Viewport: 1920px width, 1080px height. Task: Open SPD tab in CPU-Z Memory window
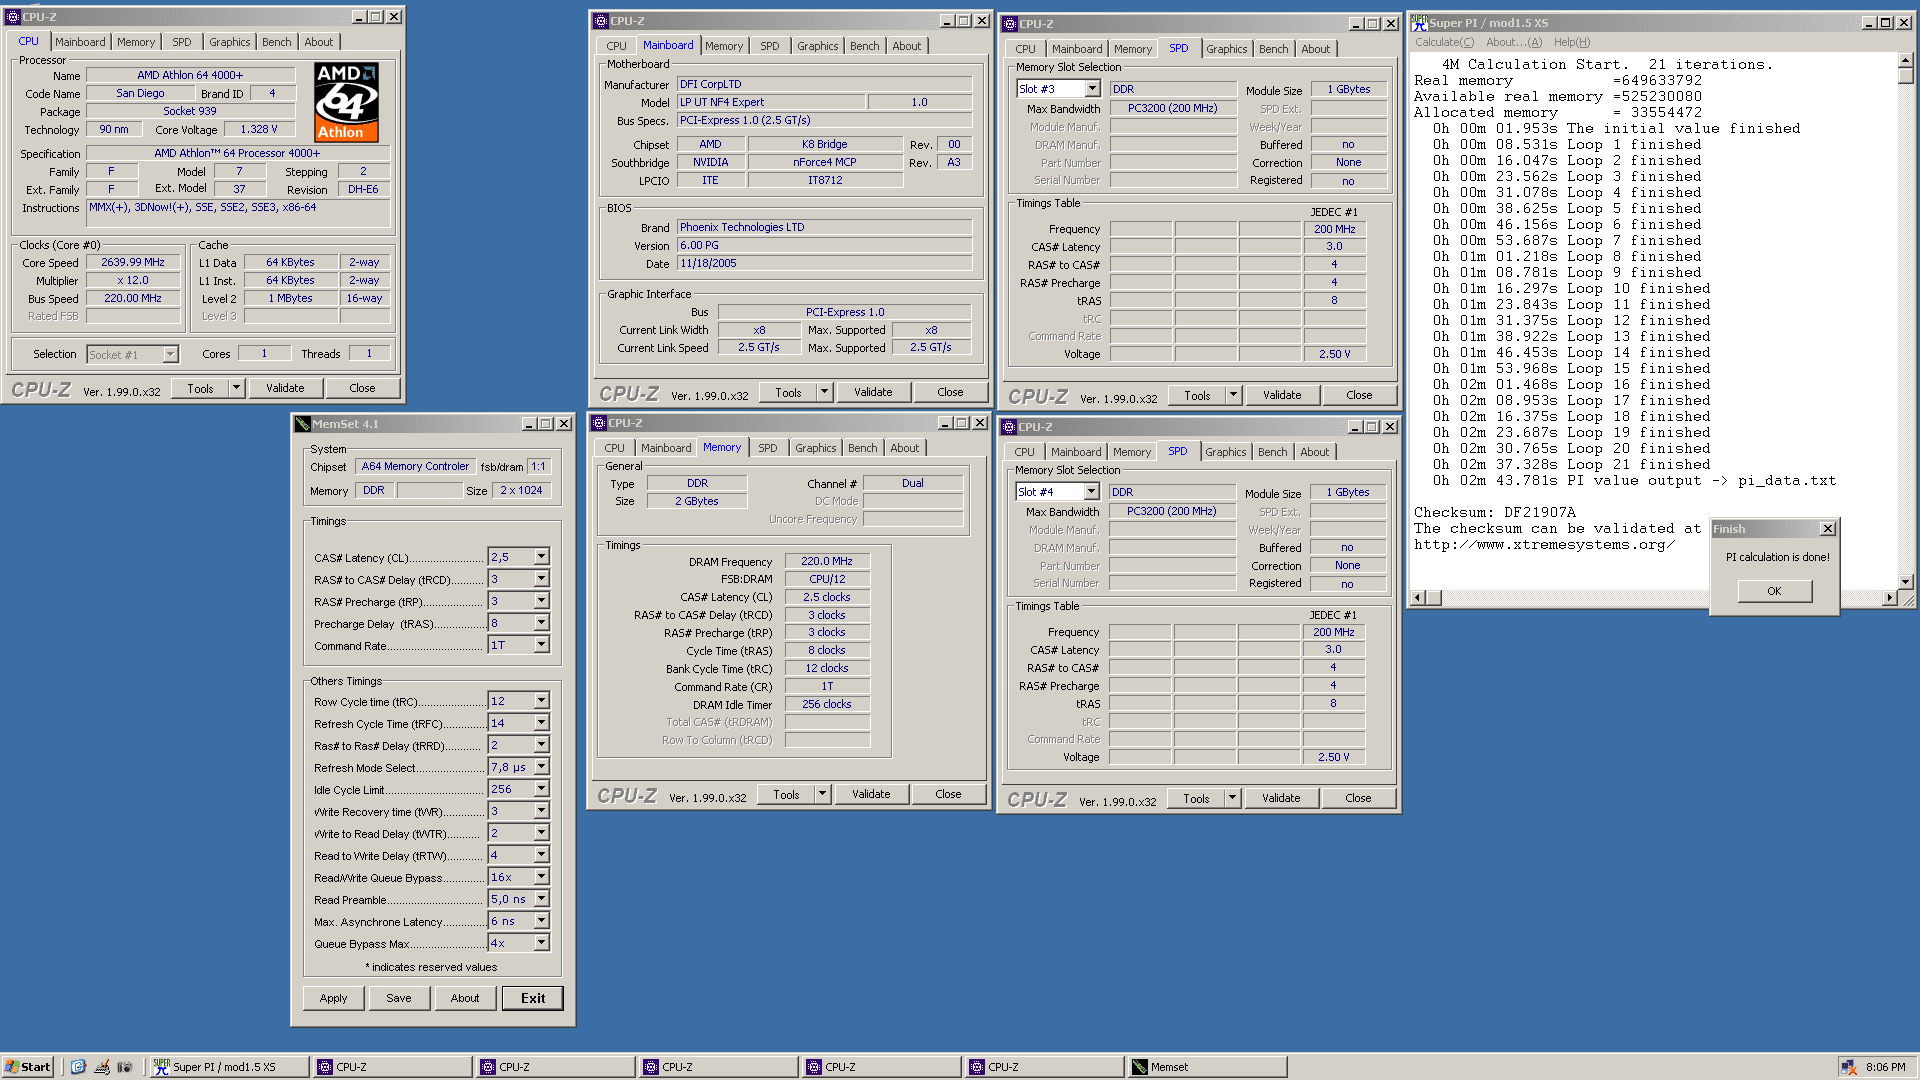click(x=768, y=448)
